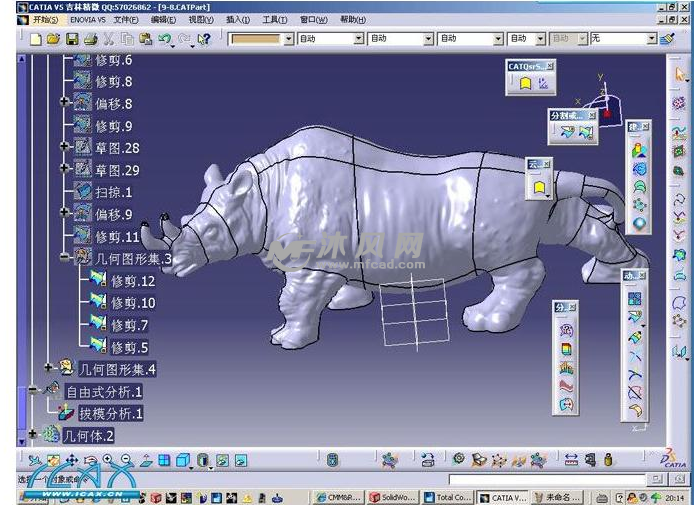Screen dimensions: 694x505
Task: Expand the 几何图形集.4 tree node
Action: tap(48, 368)
